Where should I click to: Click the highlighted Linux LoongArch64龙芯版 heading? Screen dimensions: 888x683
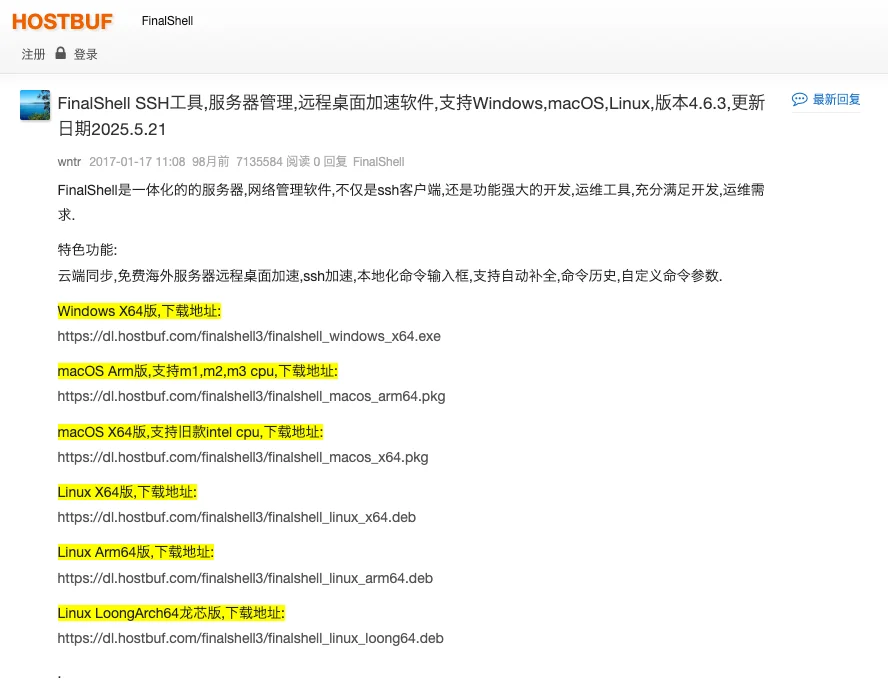171,613
